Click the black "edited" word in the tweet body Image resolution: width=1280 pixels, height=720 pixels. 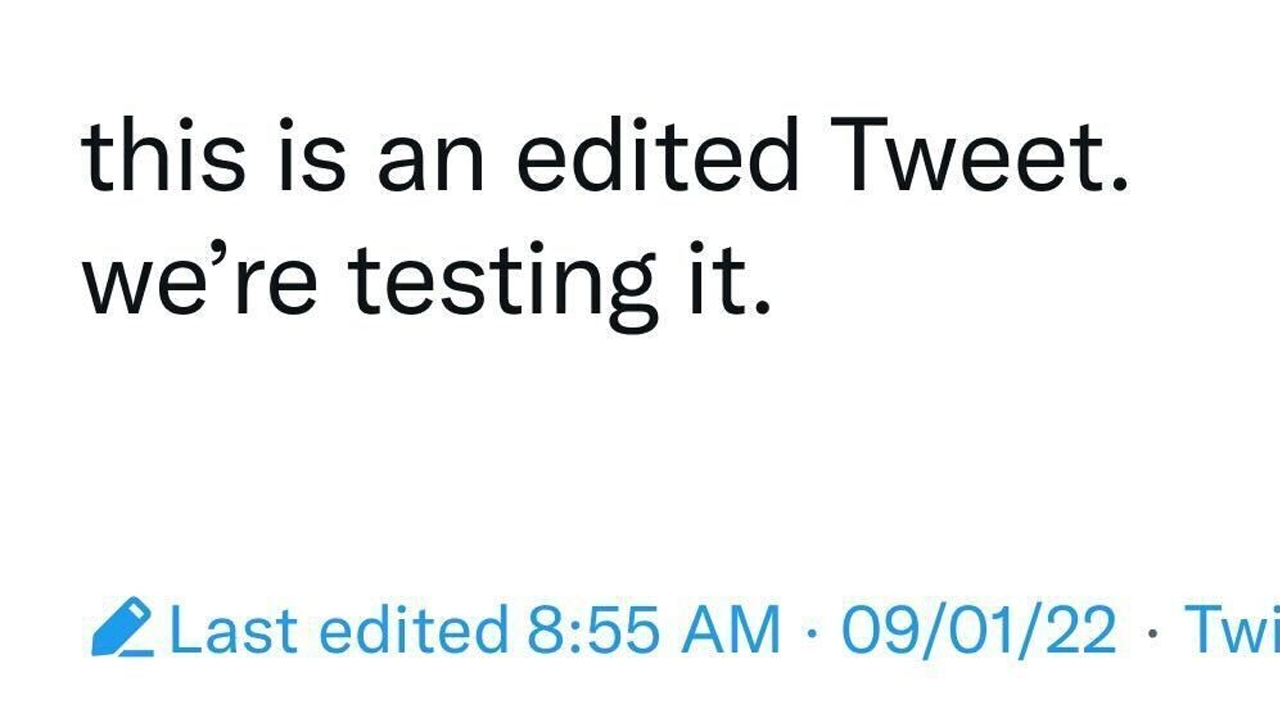(x=656, y=158)
